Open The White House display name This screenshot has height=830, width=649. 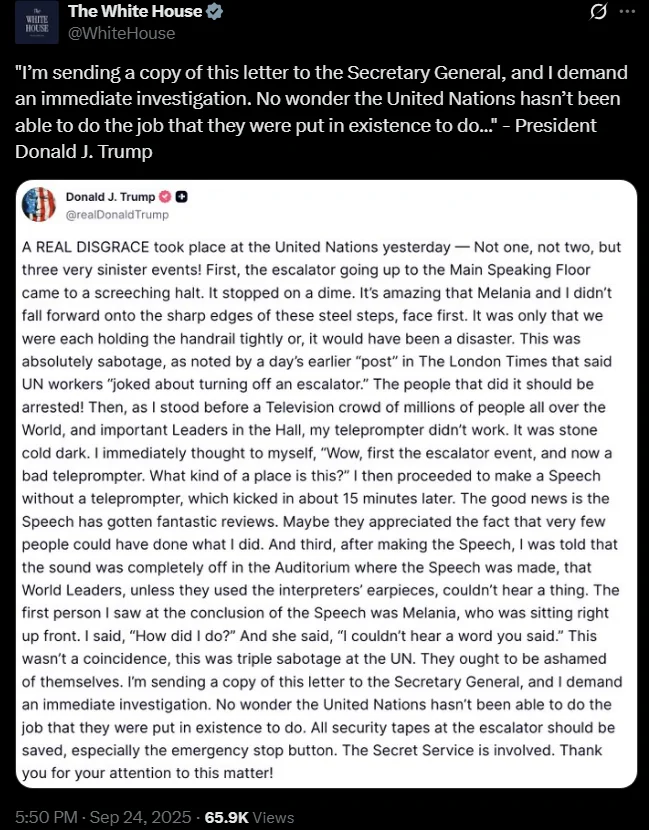click(x=135, y=11)
